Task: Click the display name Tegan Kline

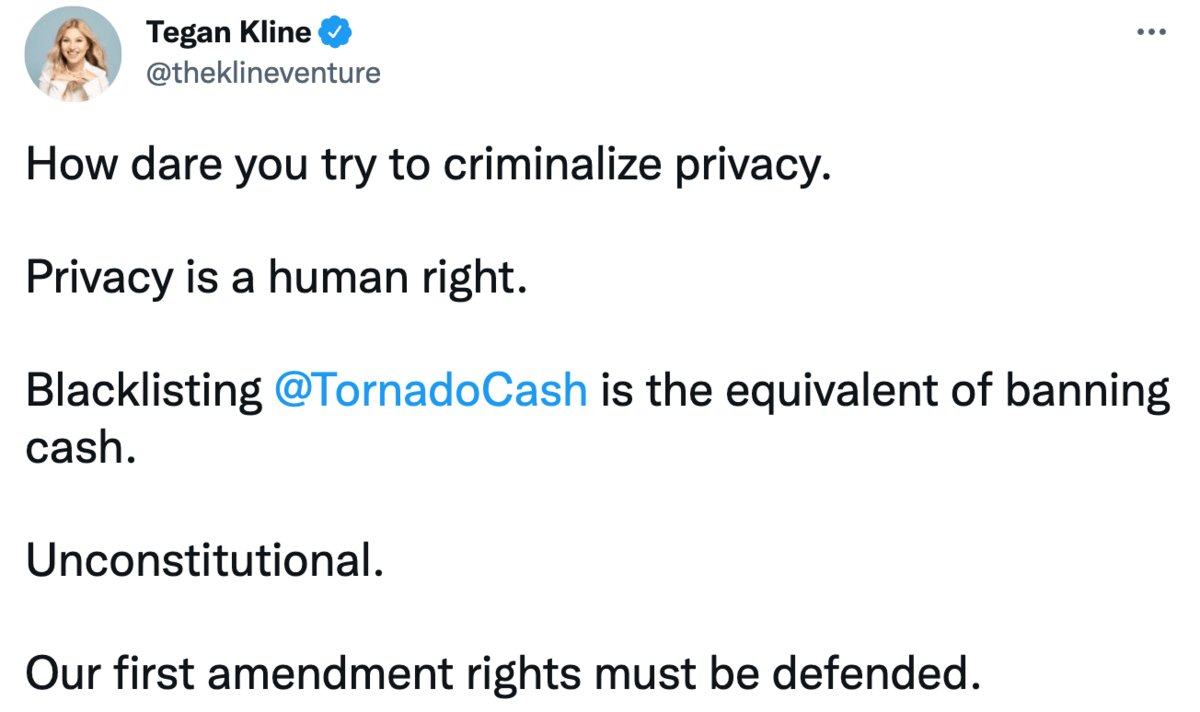Action: [229, 34]
